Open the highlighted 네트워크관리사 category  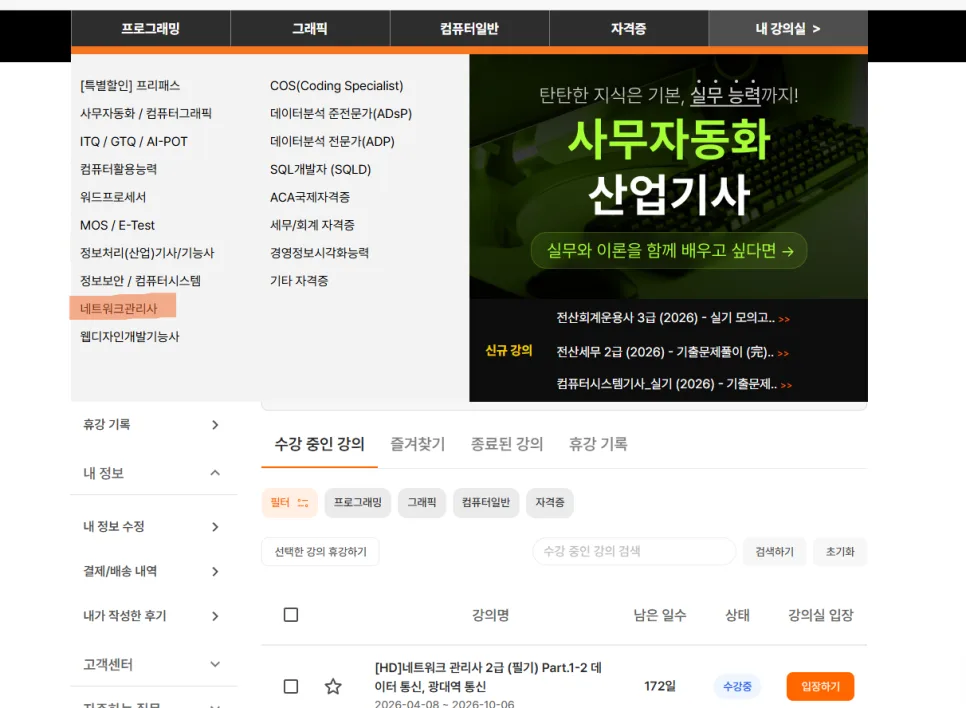click(x=119, y=308)
